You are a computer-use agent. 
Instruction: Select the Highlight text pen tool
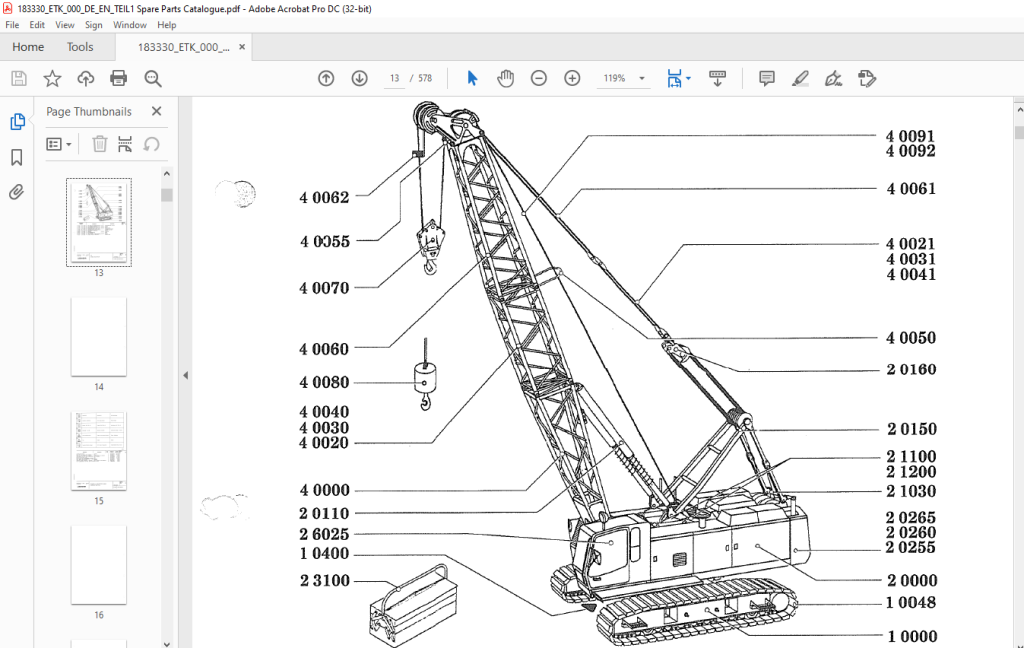pyautogui.click(x=800, y=78)
